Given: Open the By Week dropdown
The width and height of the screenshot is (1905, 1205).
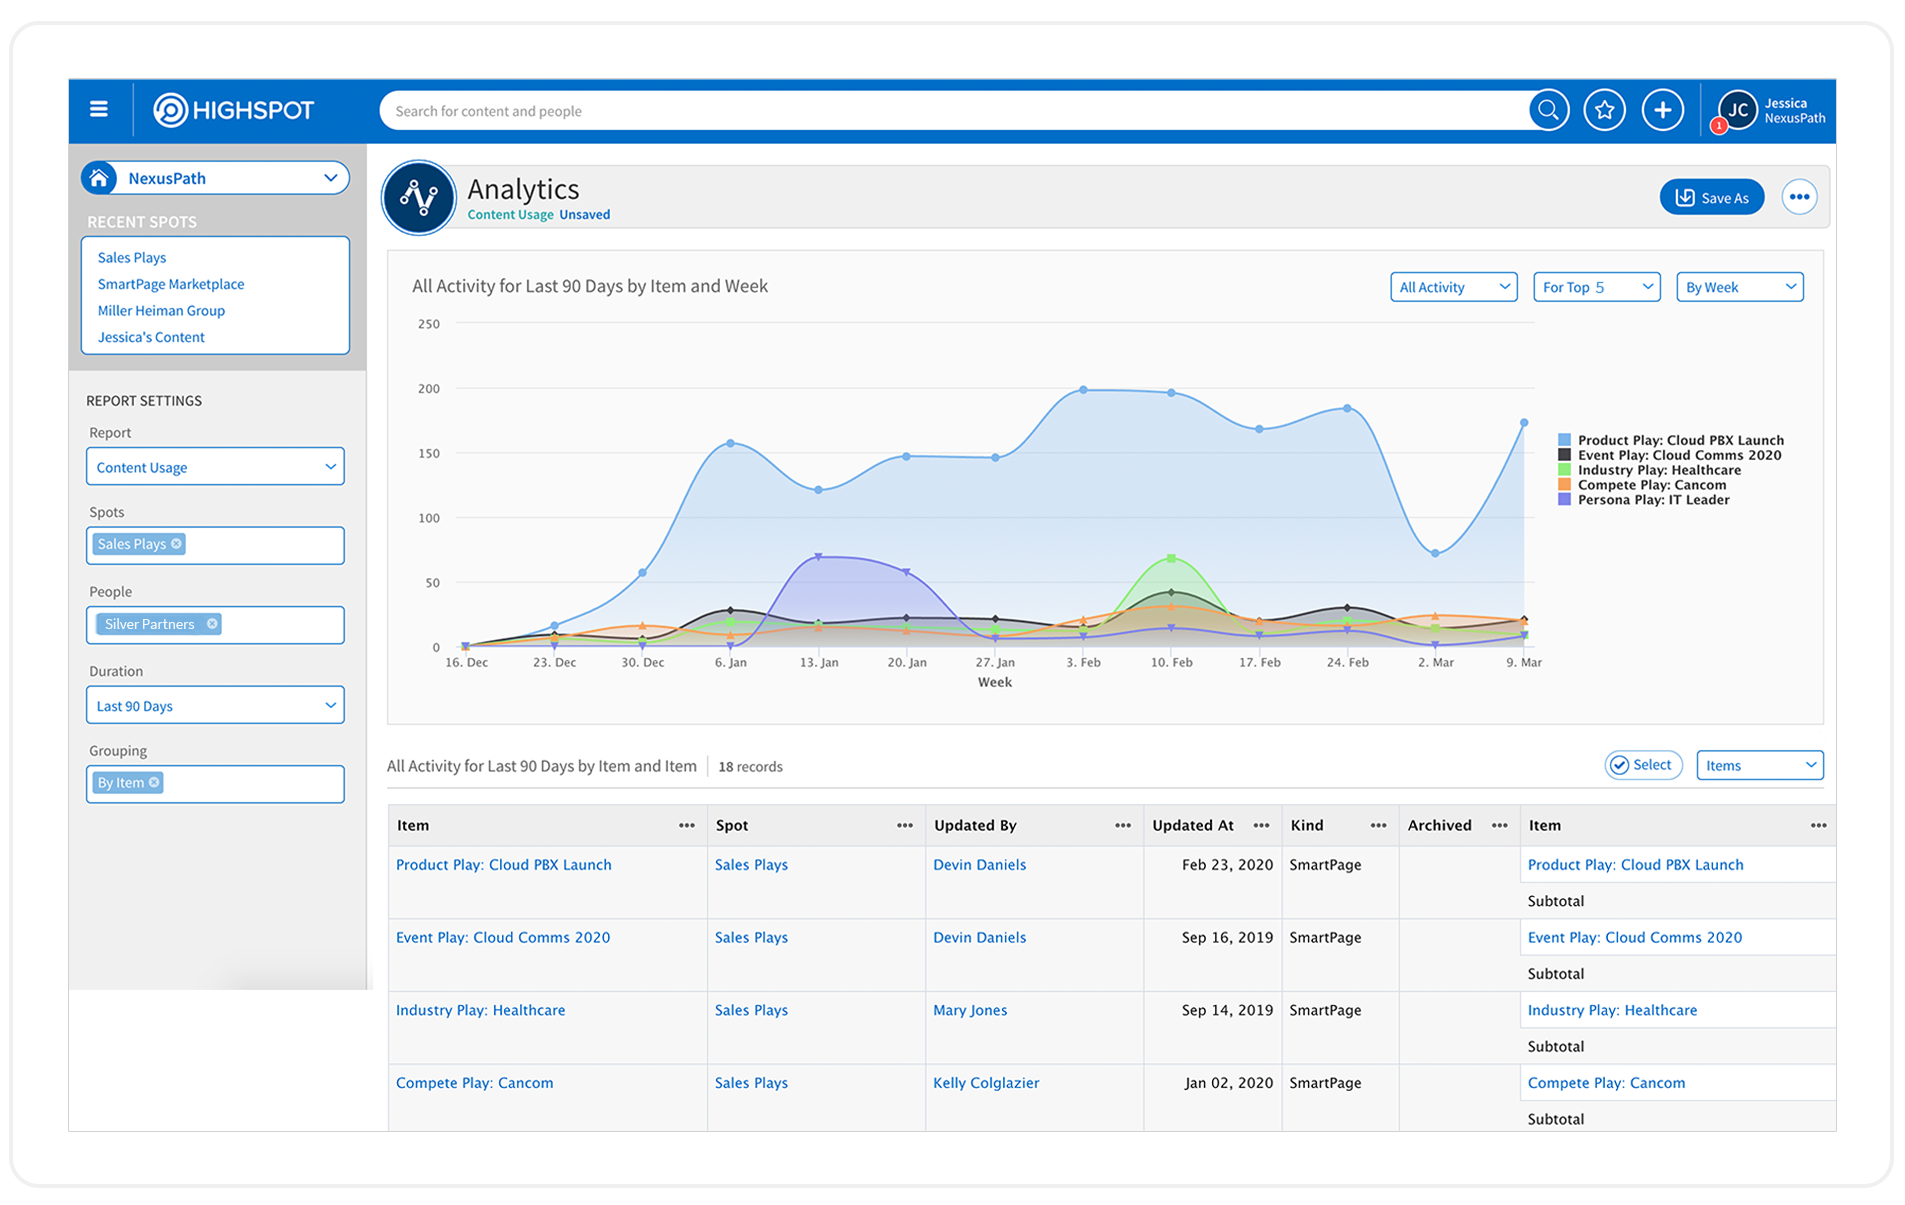Looking at the screenshot, I should [x=1739, y=287].
